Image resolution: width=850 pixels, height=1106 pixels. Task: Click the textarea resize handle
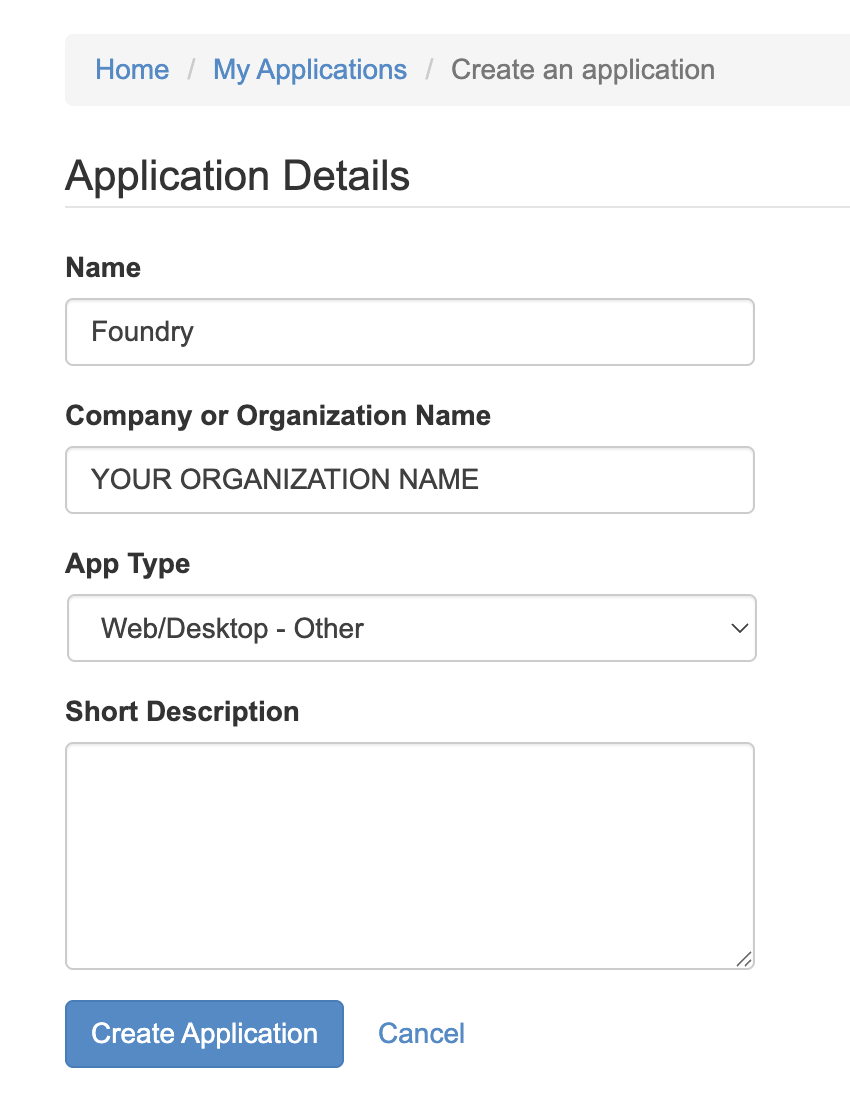click(x=744, y=960)
